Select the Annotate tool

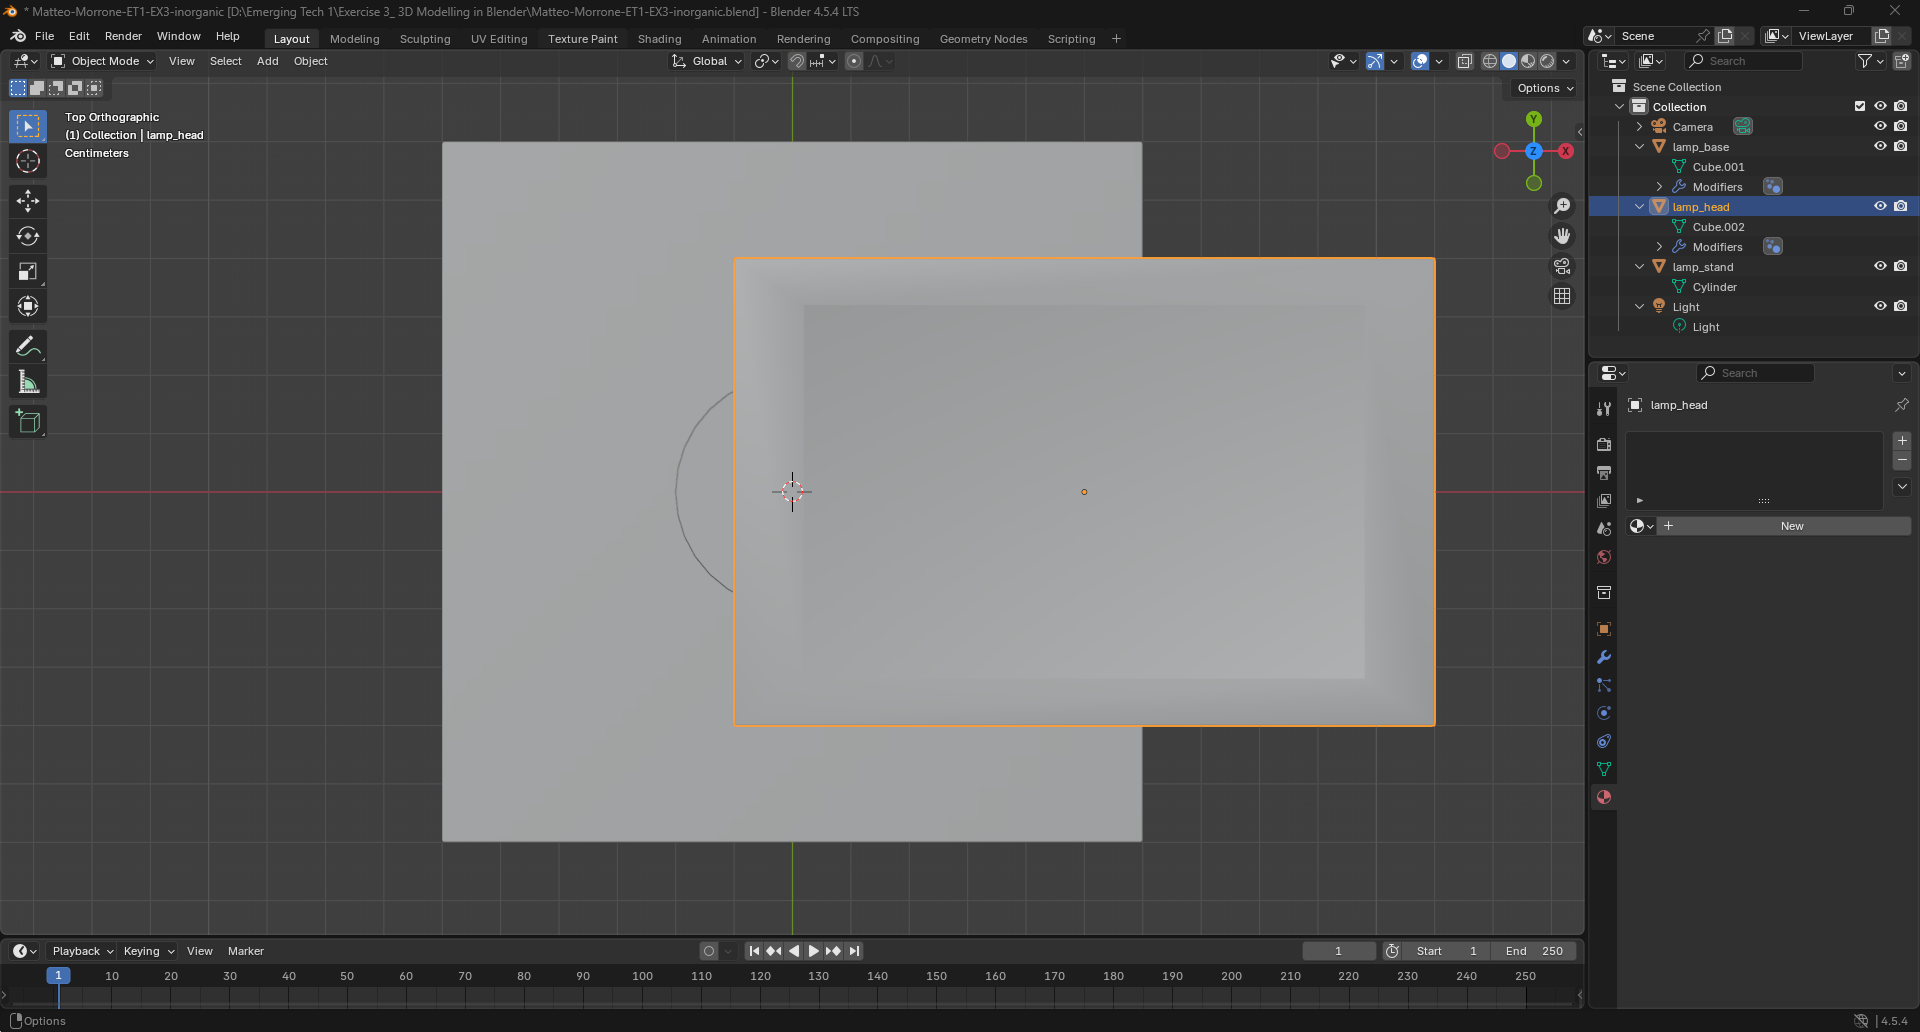28,345
